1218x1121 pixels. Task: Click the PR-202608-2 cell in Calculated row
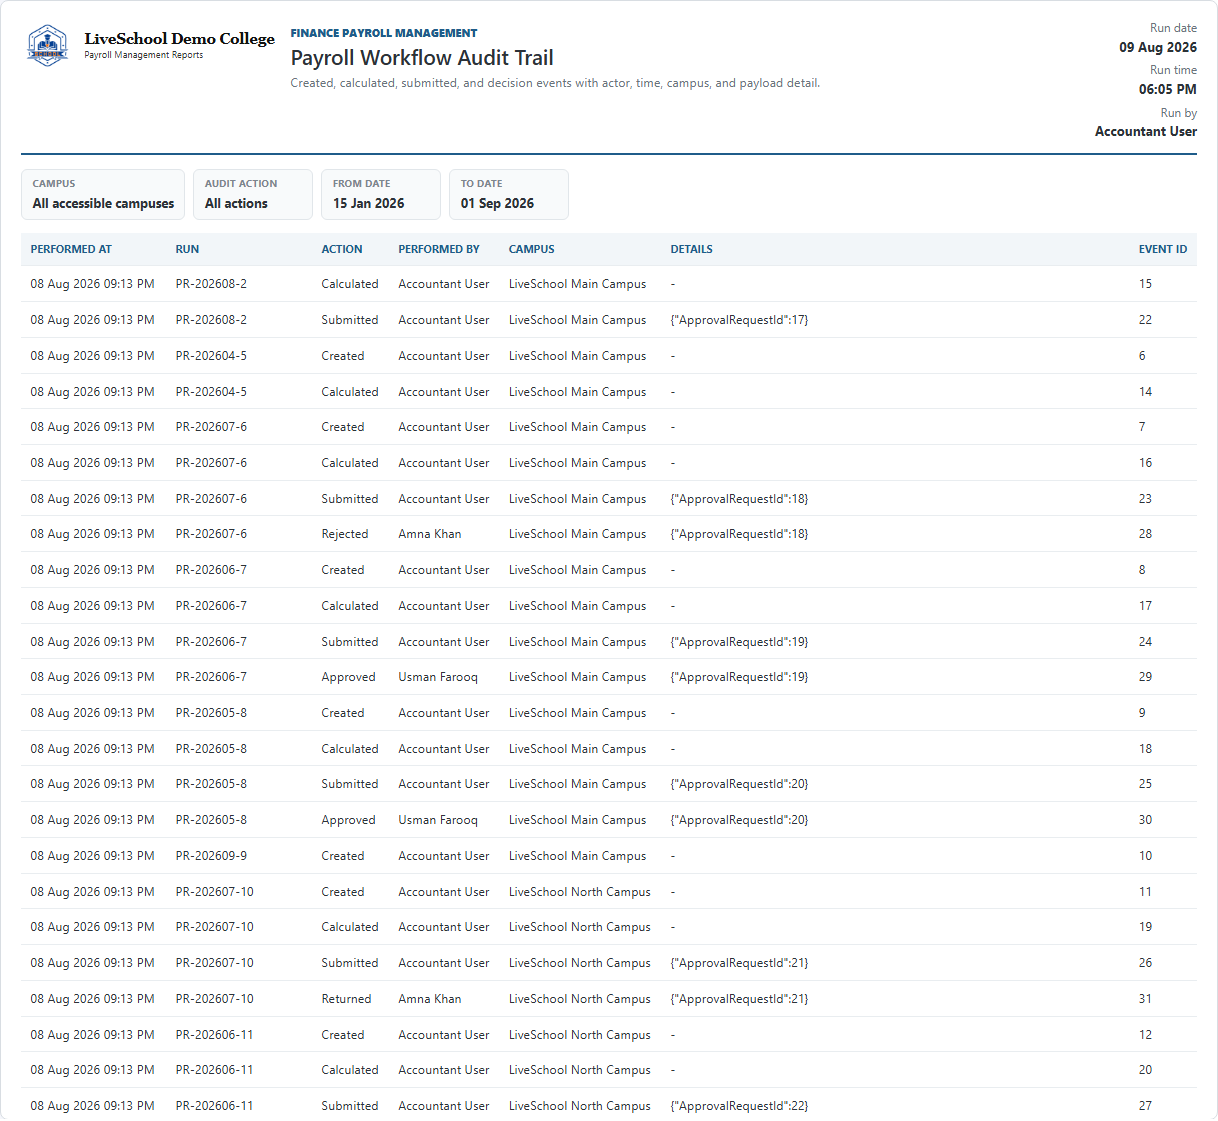click(211, 284)
